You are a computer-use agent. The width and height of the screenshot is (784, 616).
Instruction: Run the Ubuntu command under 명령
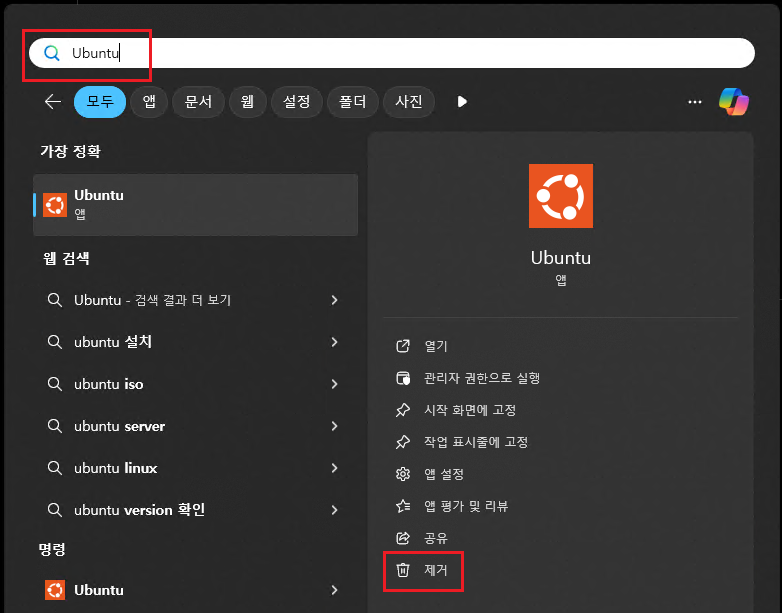pos(196,590)
